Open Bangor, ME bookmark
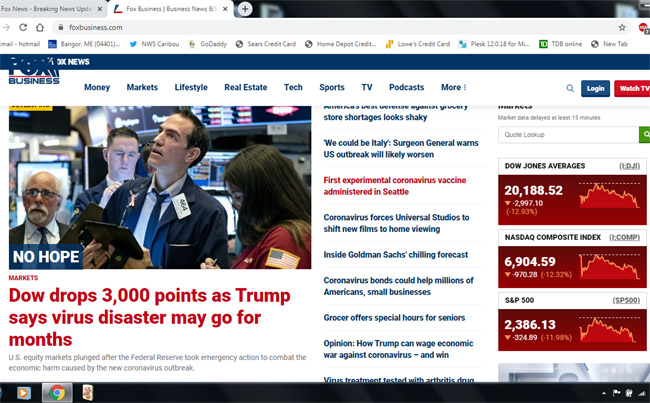Image resolution: width=650 pixels, height=403 pixels. click(x=84, y=44)
